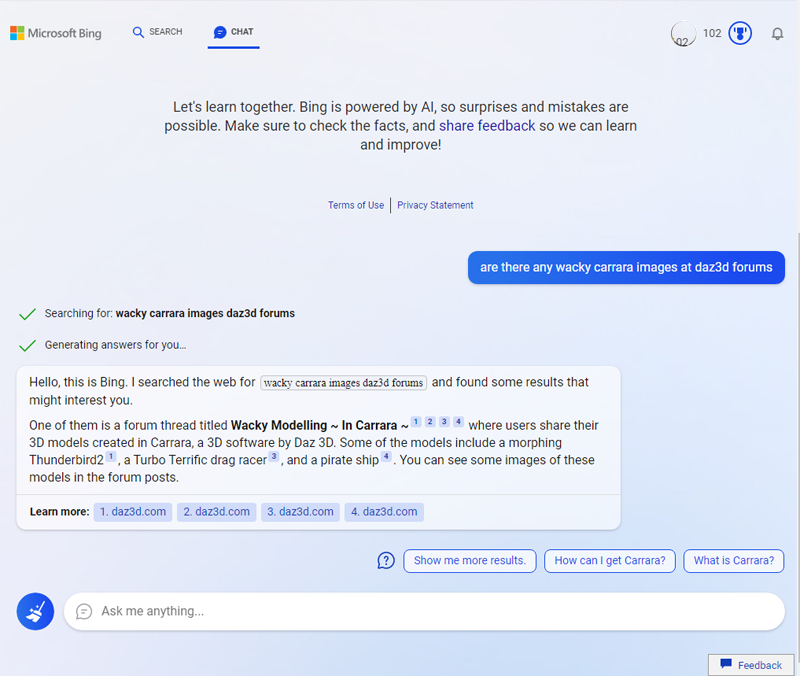Switch to the CHAT tab
Screen dimensions: 800x676
[233, 32]
